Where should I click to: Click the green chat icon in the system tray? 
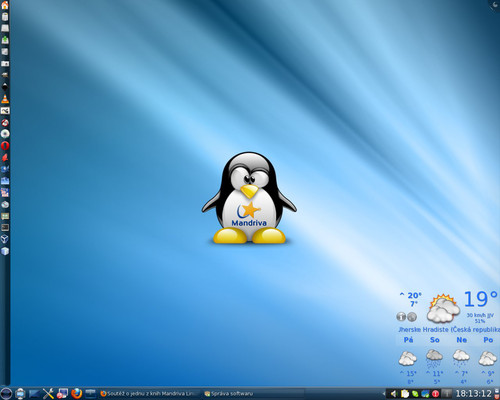coord(415,394)
